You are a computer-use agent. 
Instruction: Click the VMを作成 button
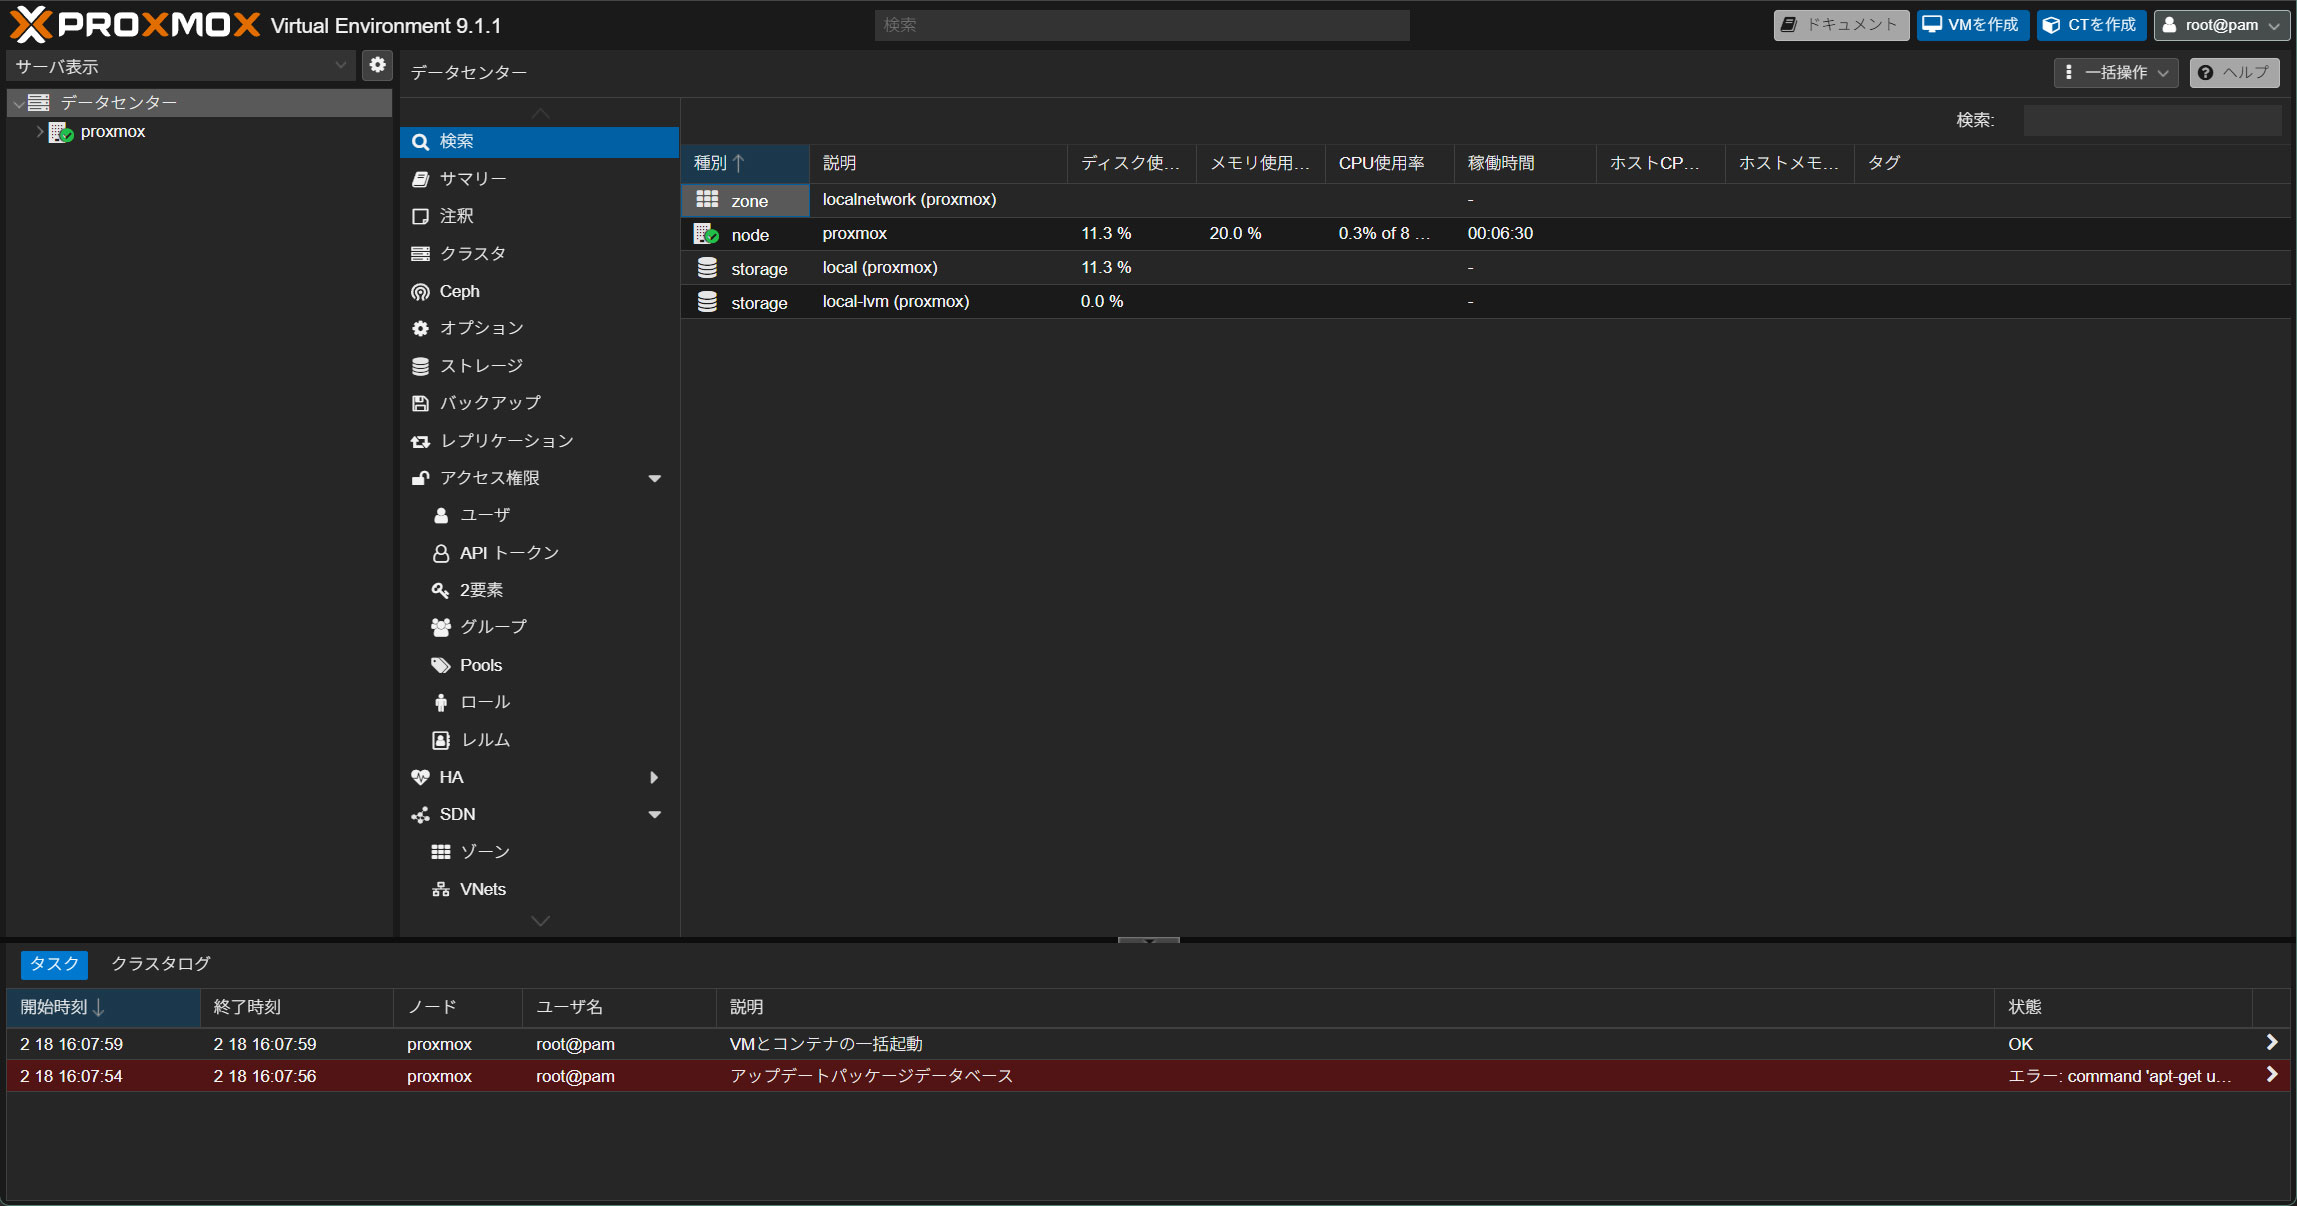pos(1972,25)
